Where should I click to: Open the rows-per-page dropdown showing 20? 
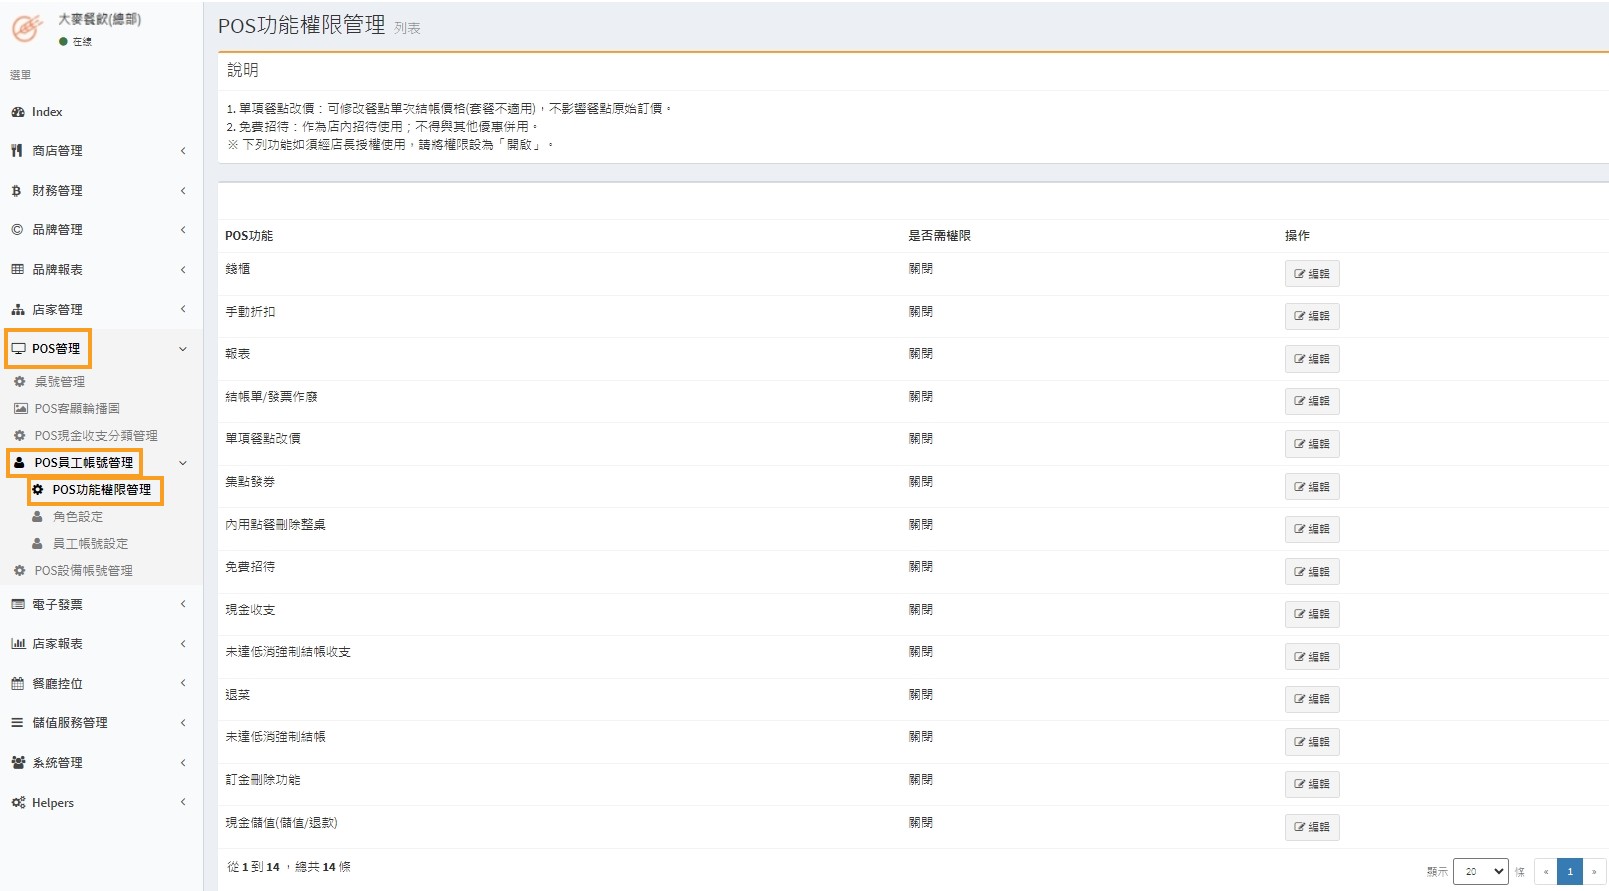[x=1480, y=871]
